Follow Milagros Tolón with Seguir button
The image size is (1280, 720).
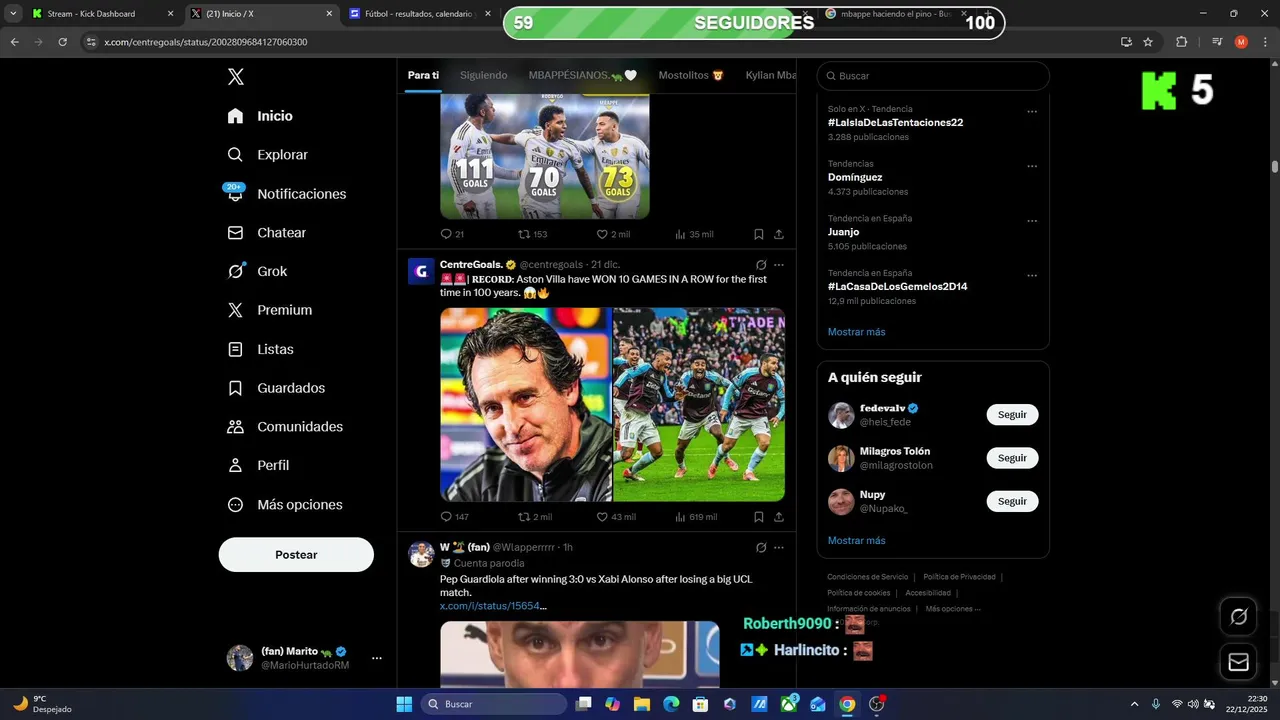pyautogui.click(x=1012, y=458)
